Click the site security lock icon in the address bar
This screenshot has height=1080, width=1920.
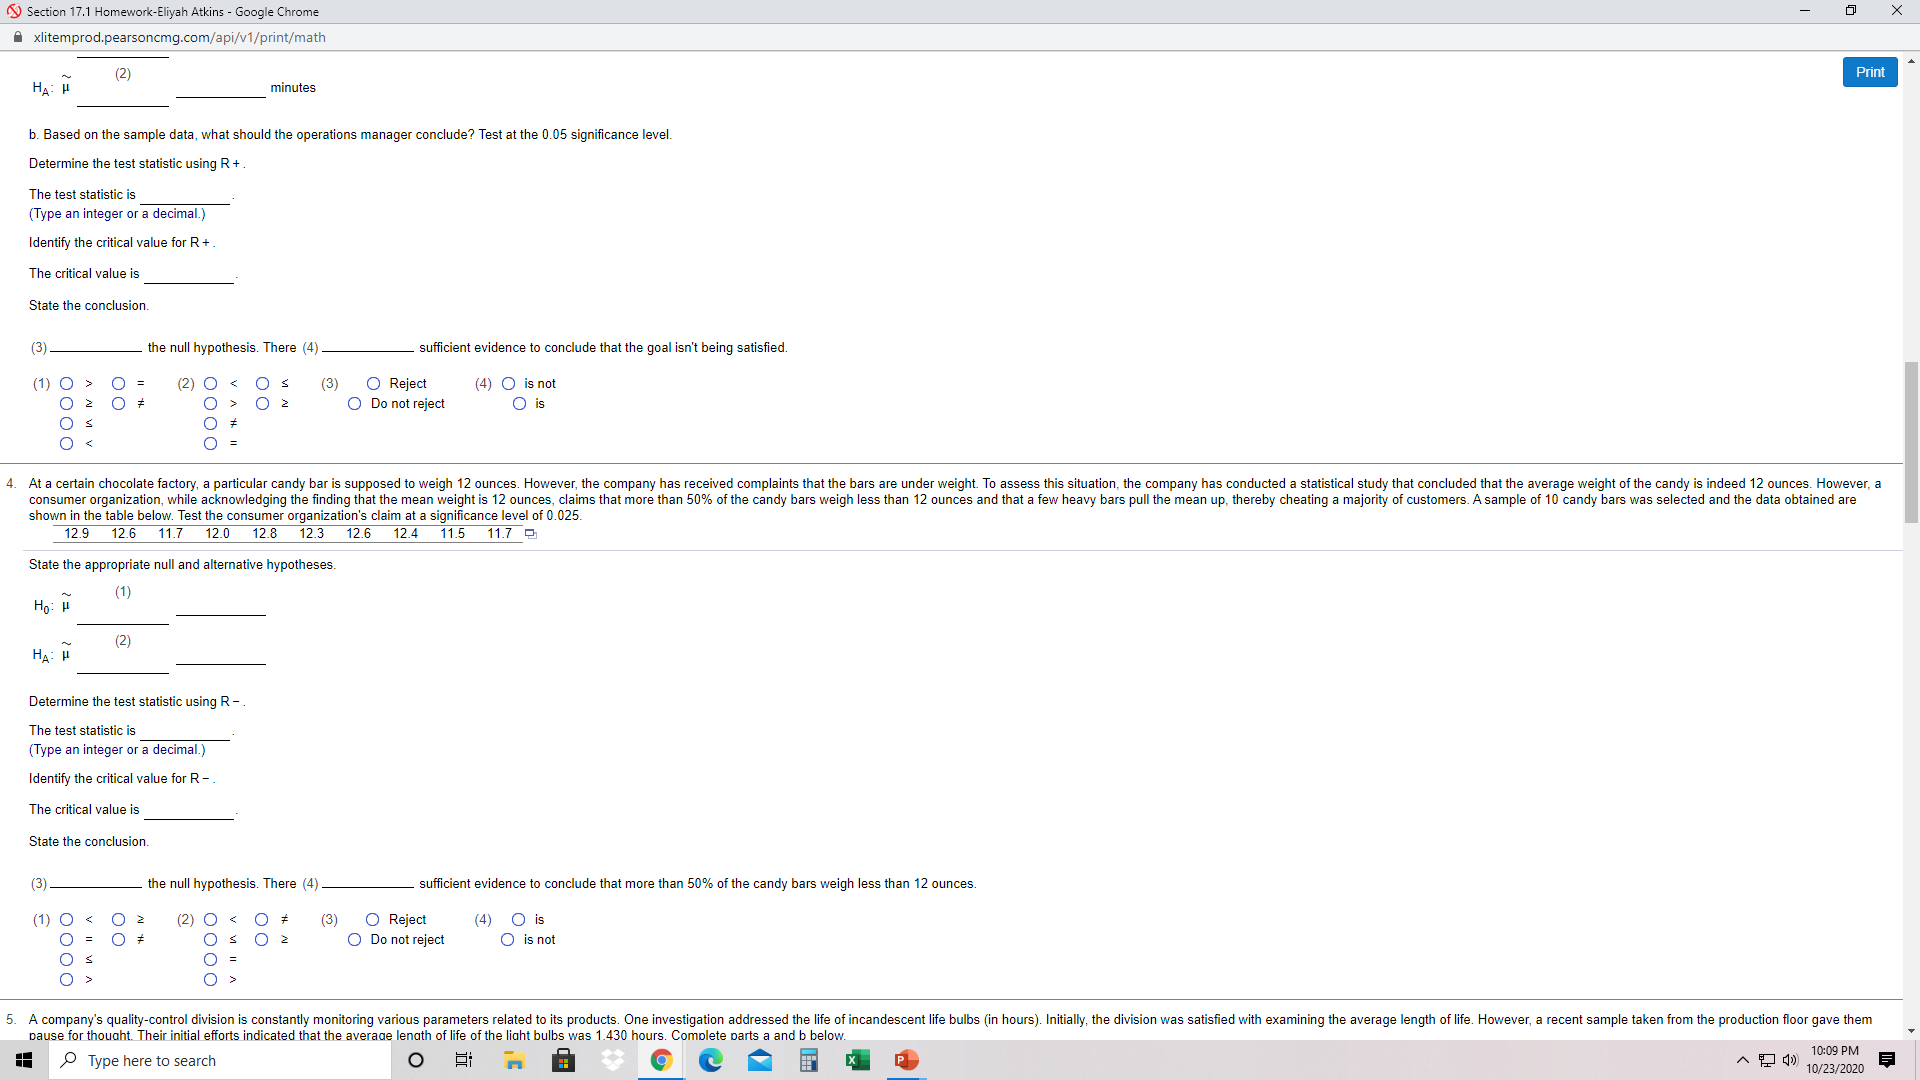(17, 37)
